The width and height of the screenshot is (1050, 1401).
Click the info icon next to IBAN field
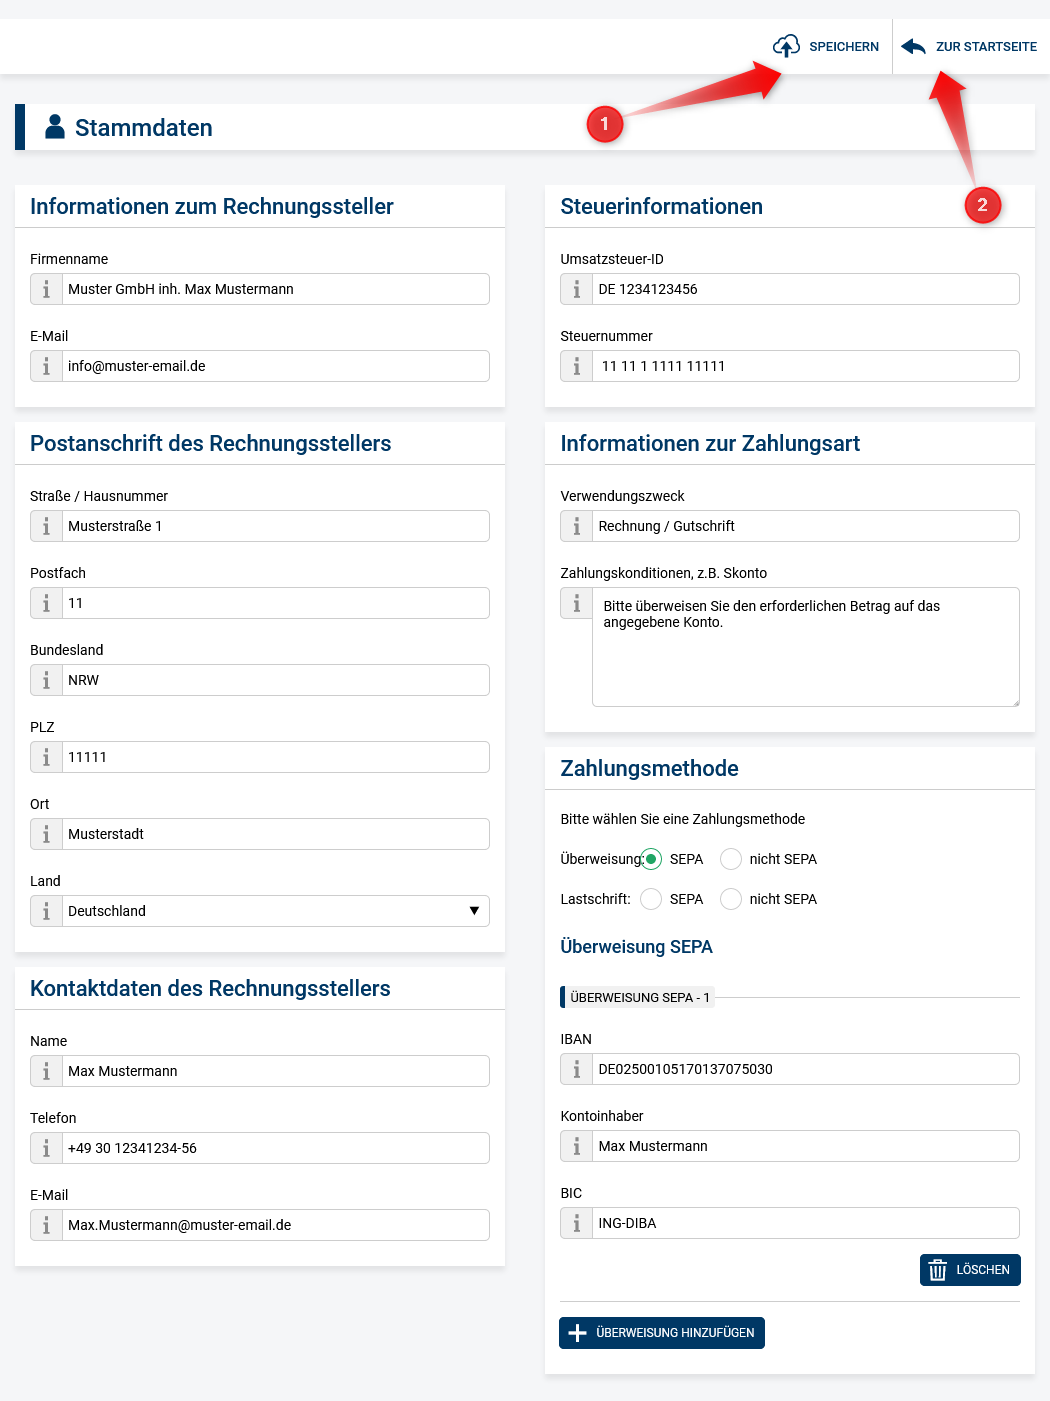pos(576,1069)
